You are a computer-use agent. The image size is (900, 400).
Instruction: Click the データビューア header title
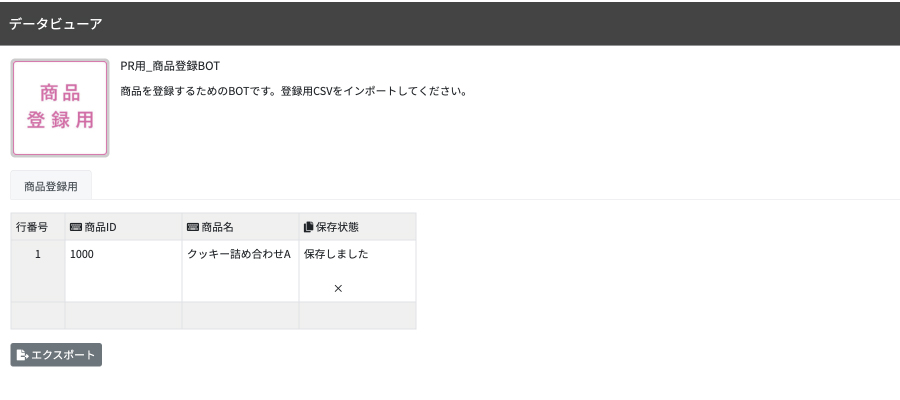pyautogui.click(x=56, y=24)
